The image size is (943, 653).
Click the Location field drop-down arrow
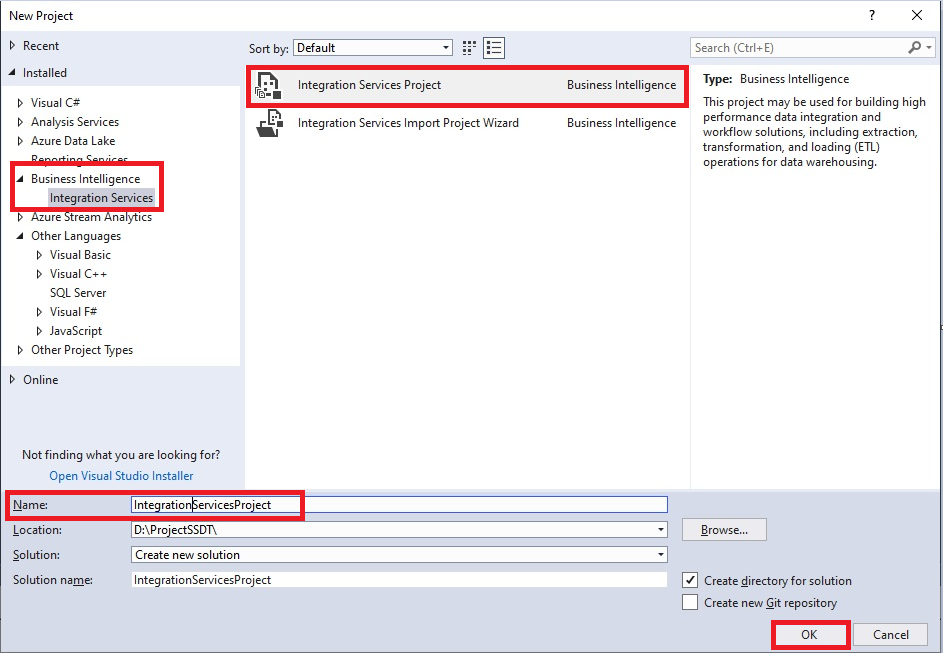pyautogui.click(x=660, y=530)
